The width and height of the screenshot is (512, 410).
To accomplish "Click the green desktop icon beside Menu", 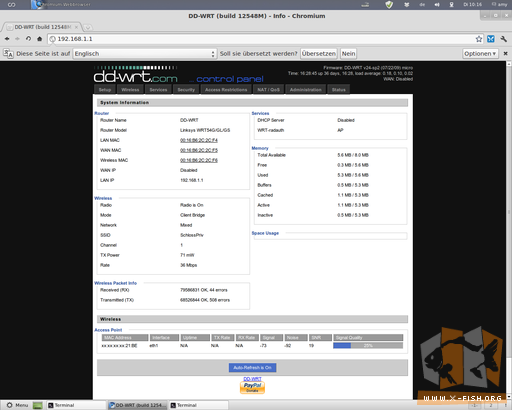I will click(38, 405).
